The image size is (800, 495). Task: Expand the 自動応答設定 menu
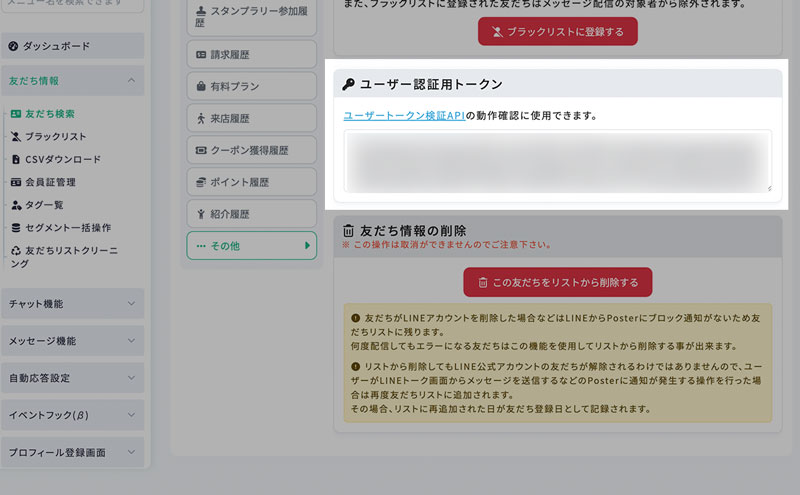tap(131, 378)
